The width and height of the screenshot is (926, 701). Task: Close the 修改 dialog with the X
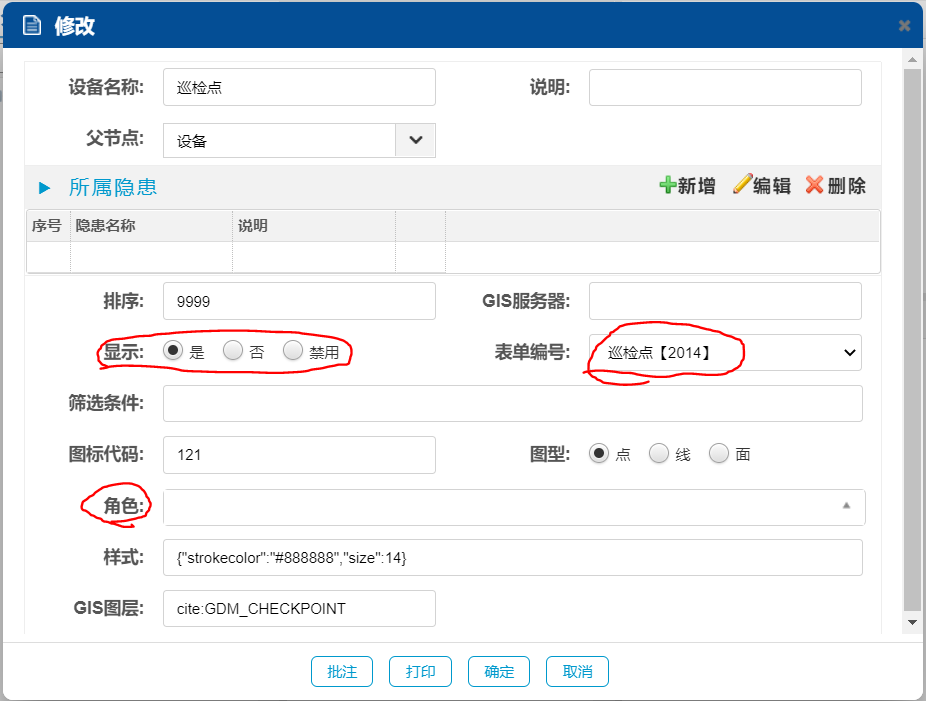click(x=904, y=26)
